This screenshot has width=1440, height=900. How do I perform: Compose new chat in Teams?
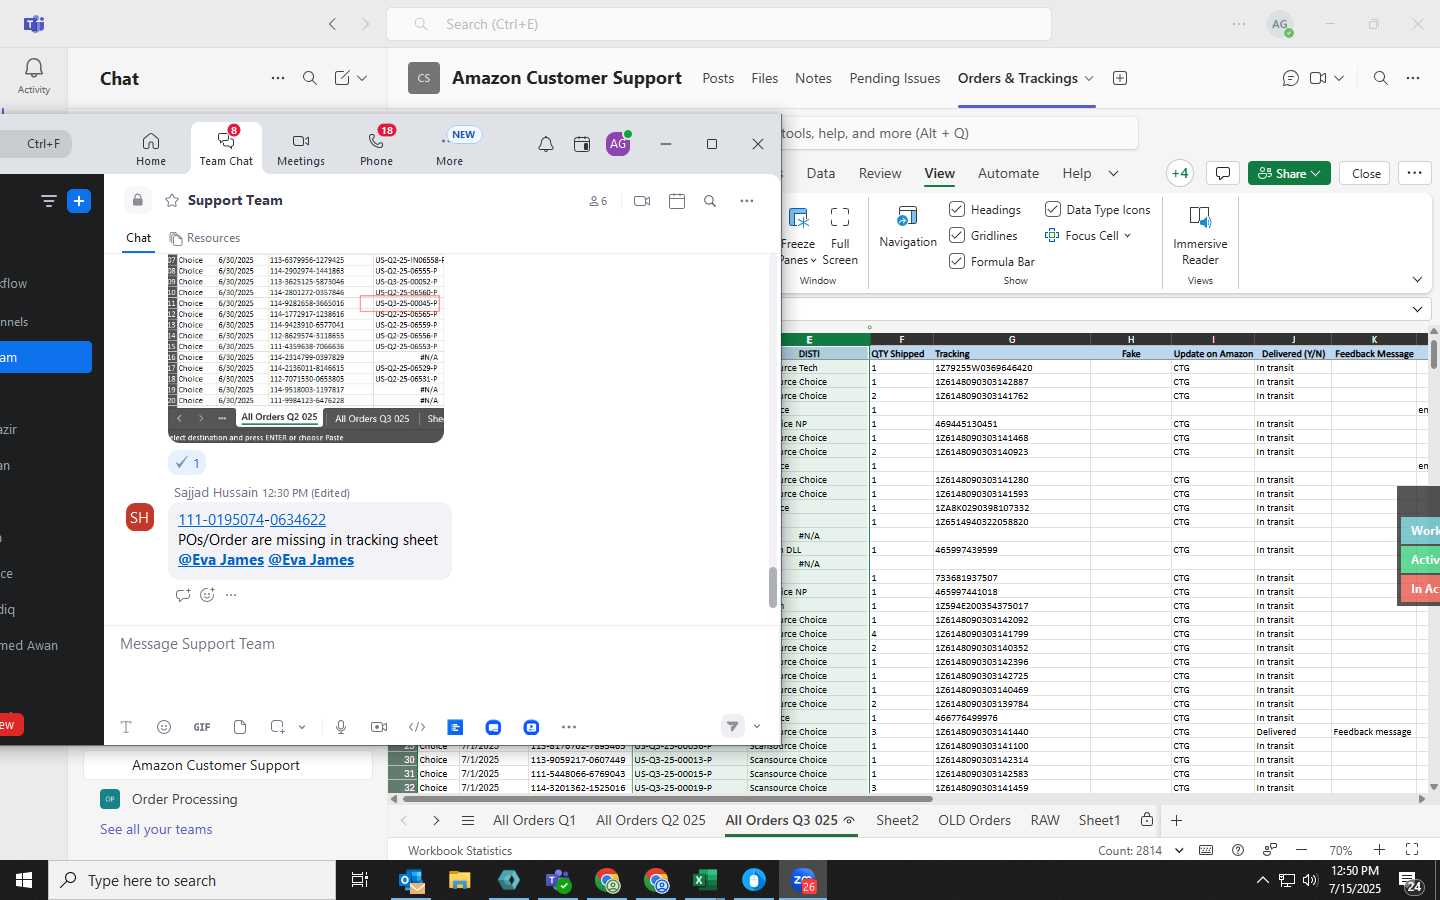point(343,78)
